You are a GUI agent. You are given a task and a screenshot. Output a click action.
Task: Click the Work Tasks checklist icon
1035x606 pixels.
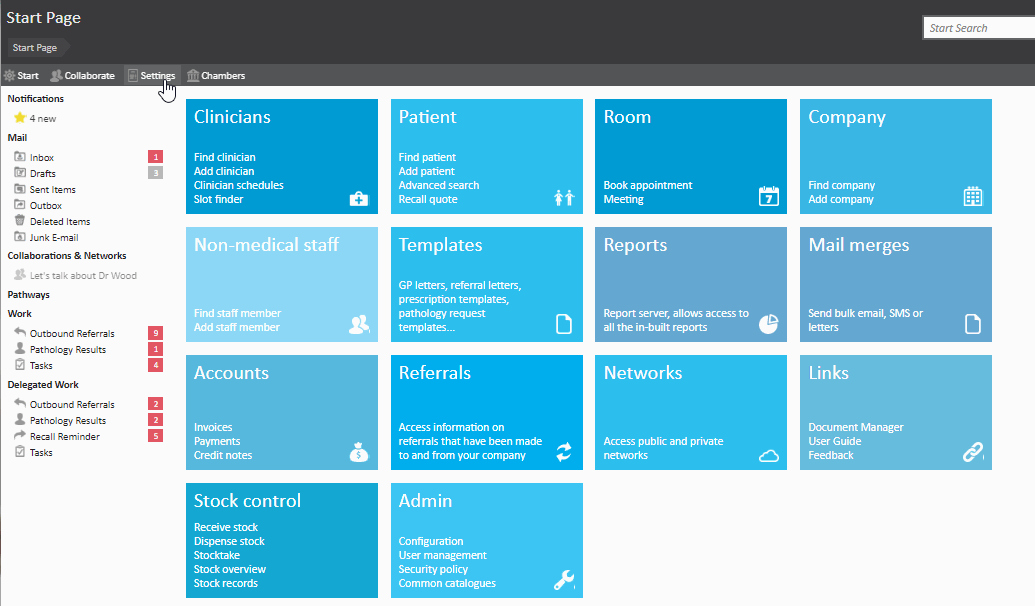20,364
